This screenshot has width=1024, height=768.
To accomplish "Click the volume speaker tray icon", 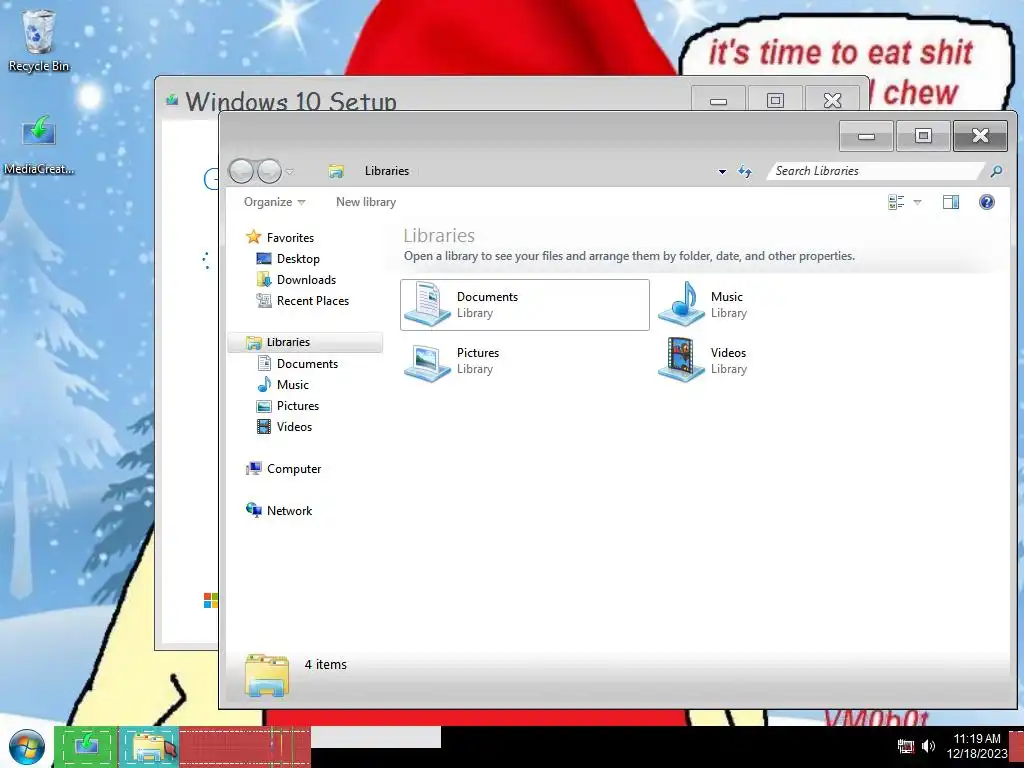I will pyautogui.click(x=928, y=745).
